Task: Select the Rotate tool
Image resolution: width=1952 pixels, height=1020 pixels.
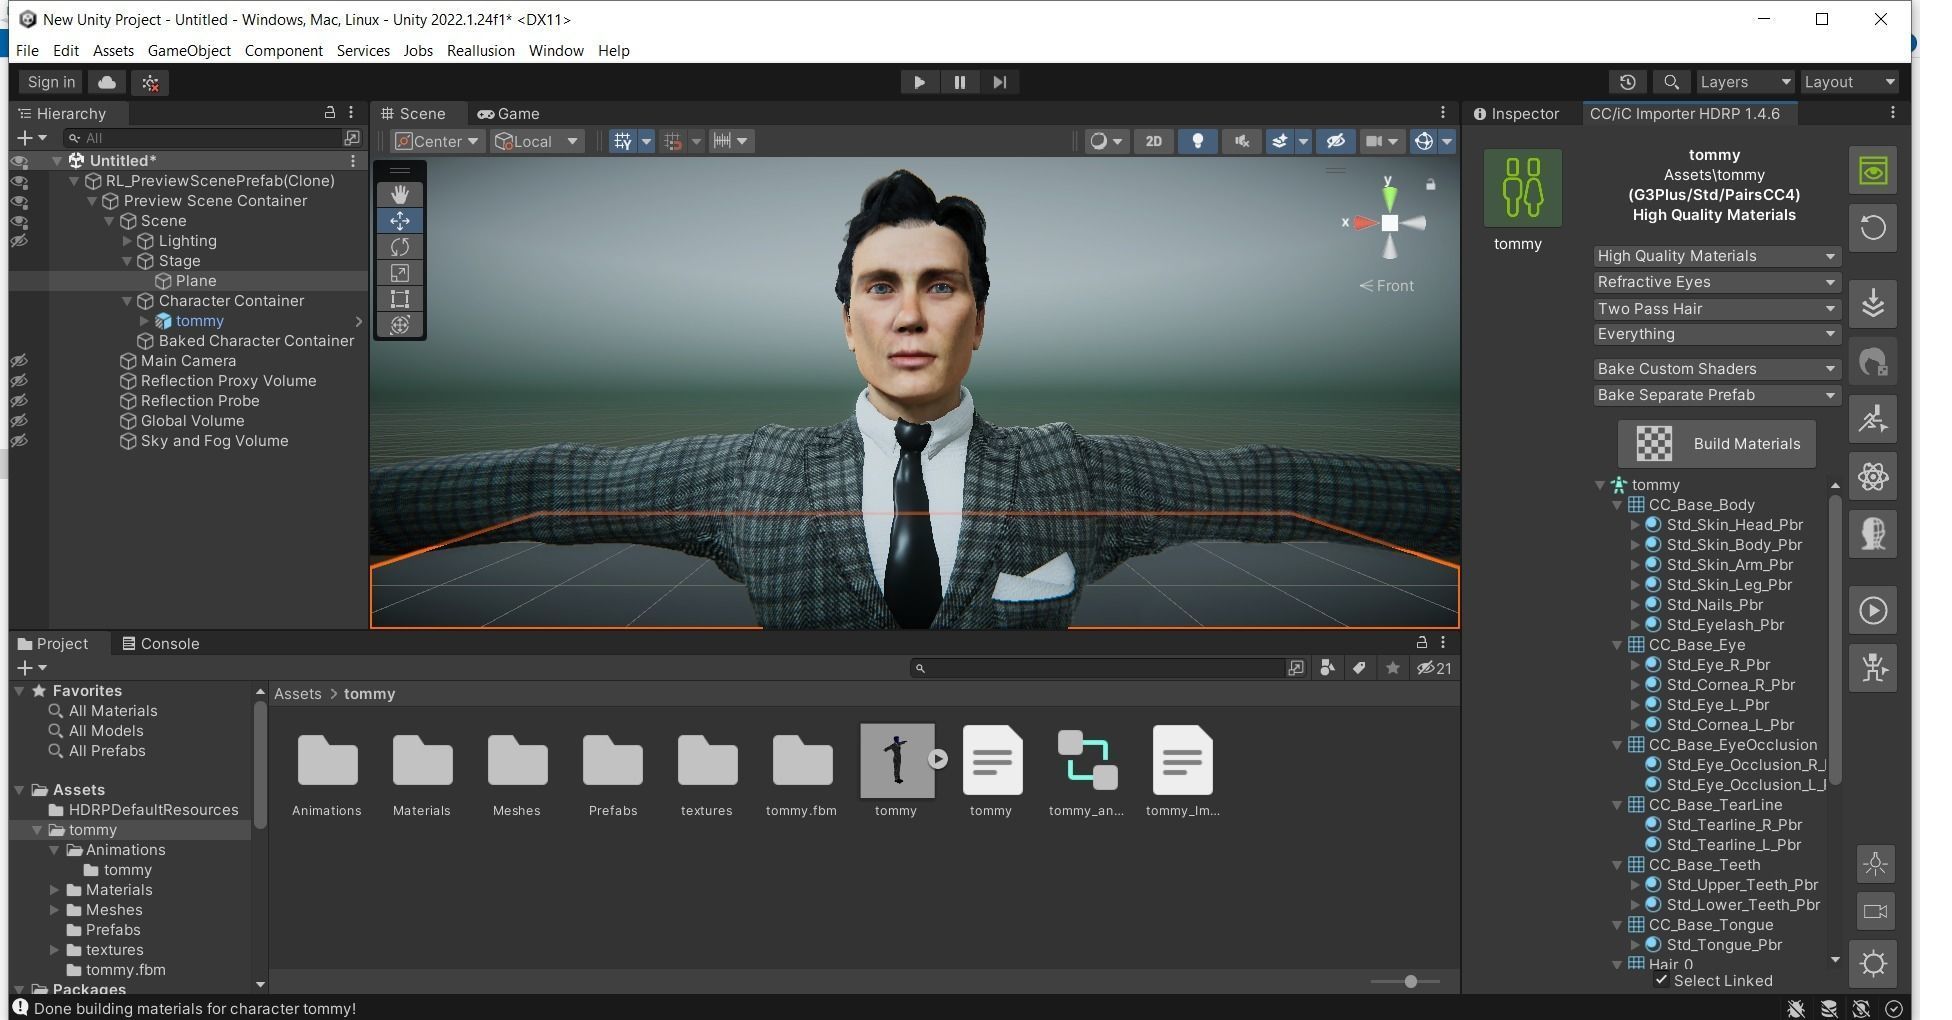Action: click(400, 246)
